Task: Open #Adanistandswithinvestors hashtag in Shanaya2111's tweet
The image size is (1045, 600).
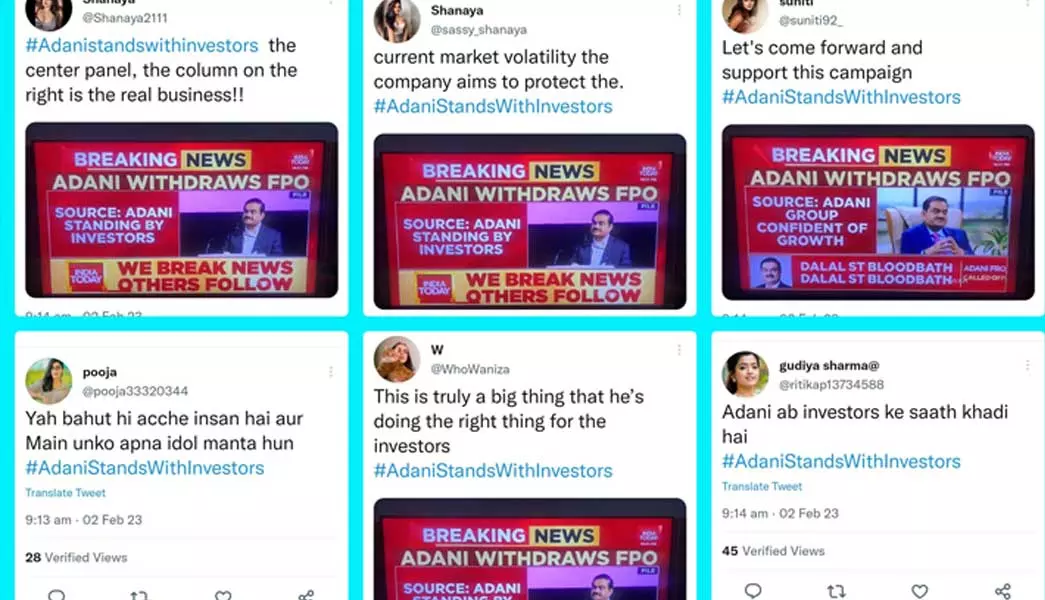Action: (142, 45)
